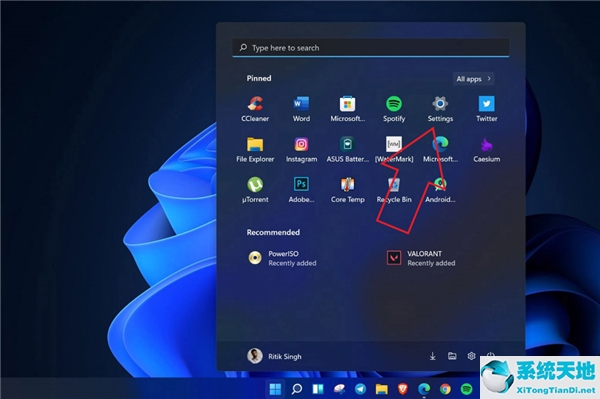
Task: Launch Microsoft Edge from the Pinned grid
Action: tap(440, 150)
